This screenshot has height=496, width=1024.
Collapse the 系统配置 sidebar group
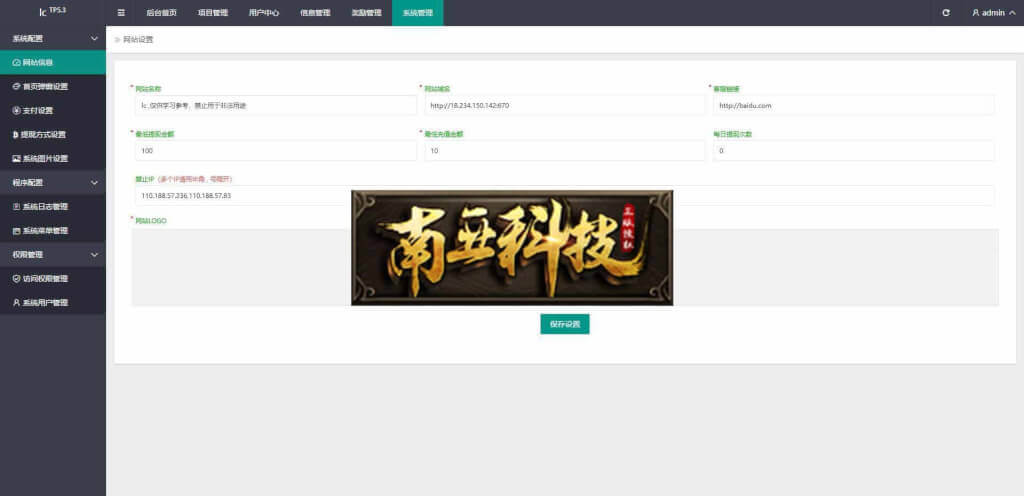click(53, 39)
